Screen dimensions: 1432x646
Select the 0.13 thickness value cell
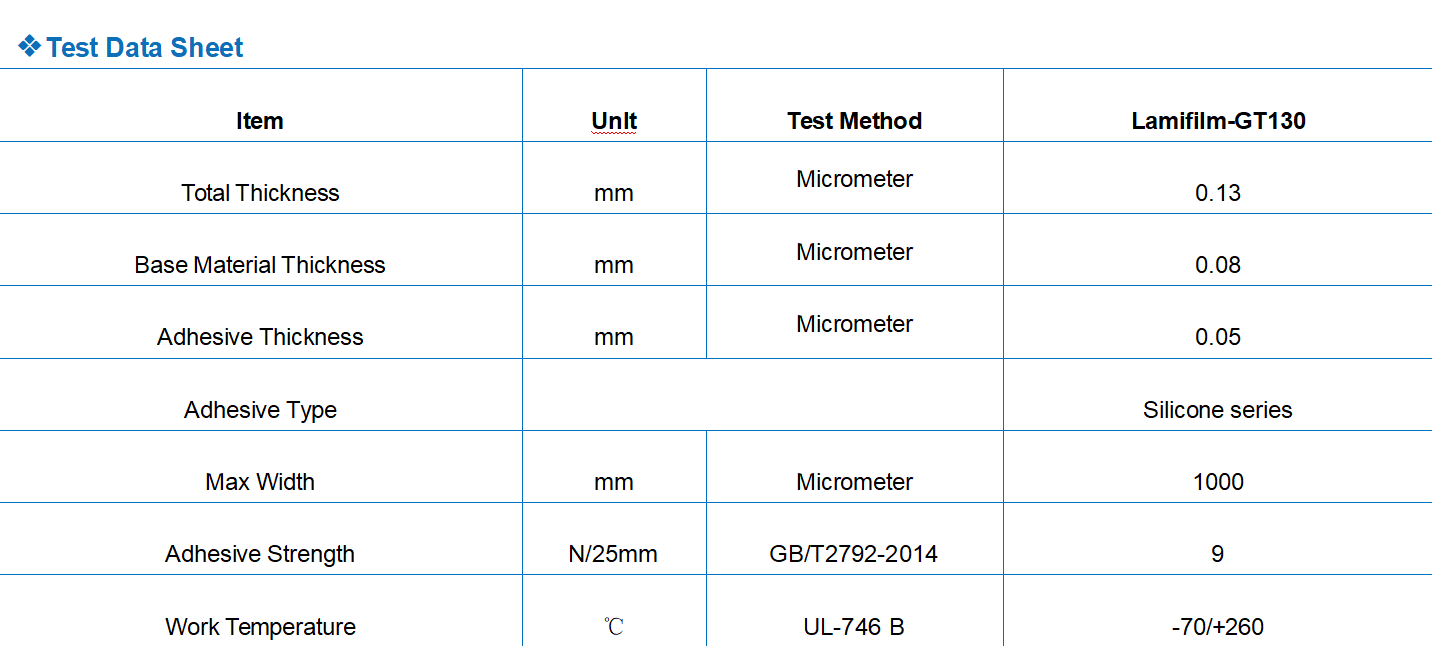click(1218, 193)
